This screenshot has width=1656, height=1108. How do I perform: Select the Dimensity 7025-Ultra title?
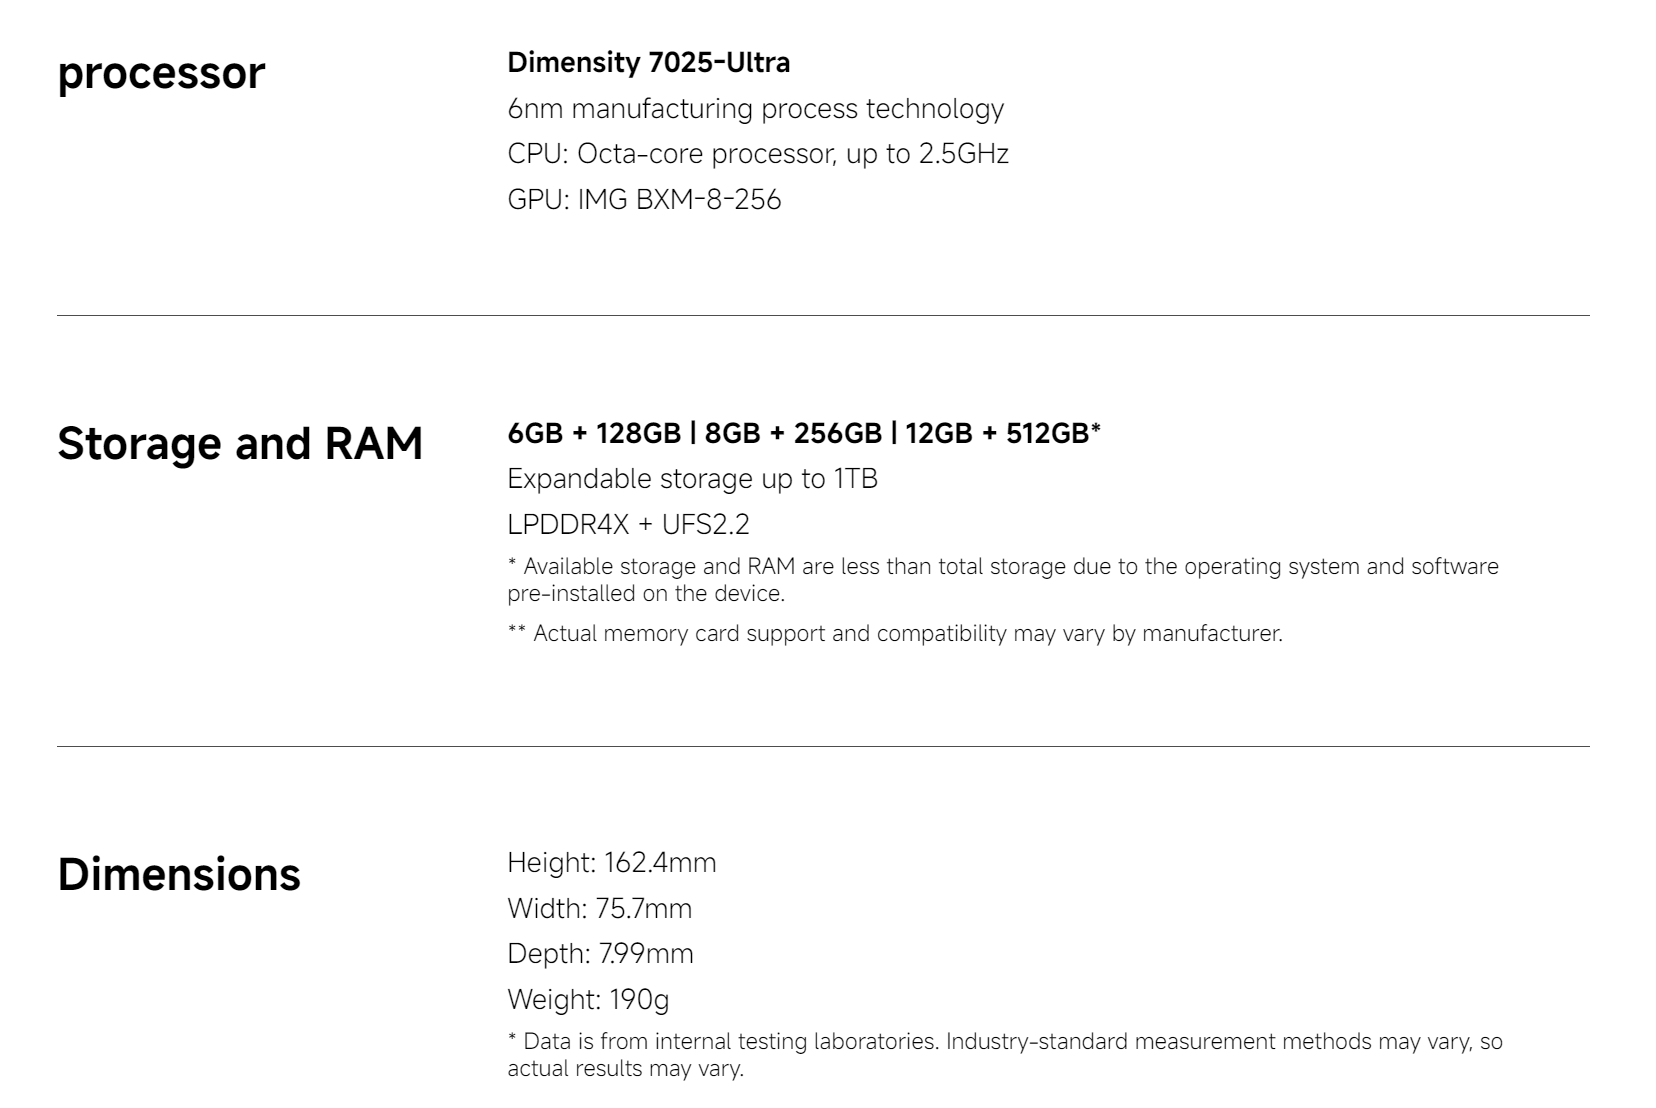pyautogui.click(x=649, y=62)
